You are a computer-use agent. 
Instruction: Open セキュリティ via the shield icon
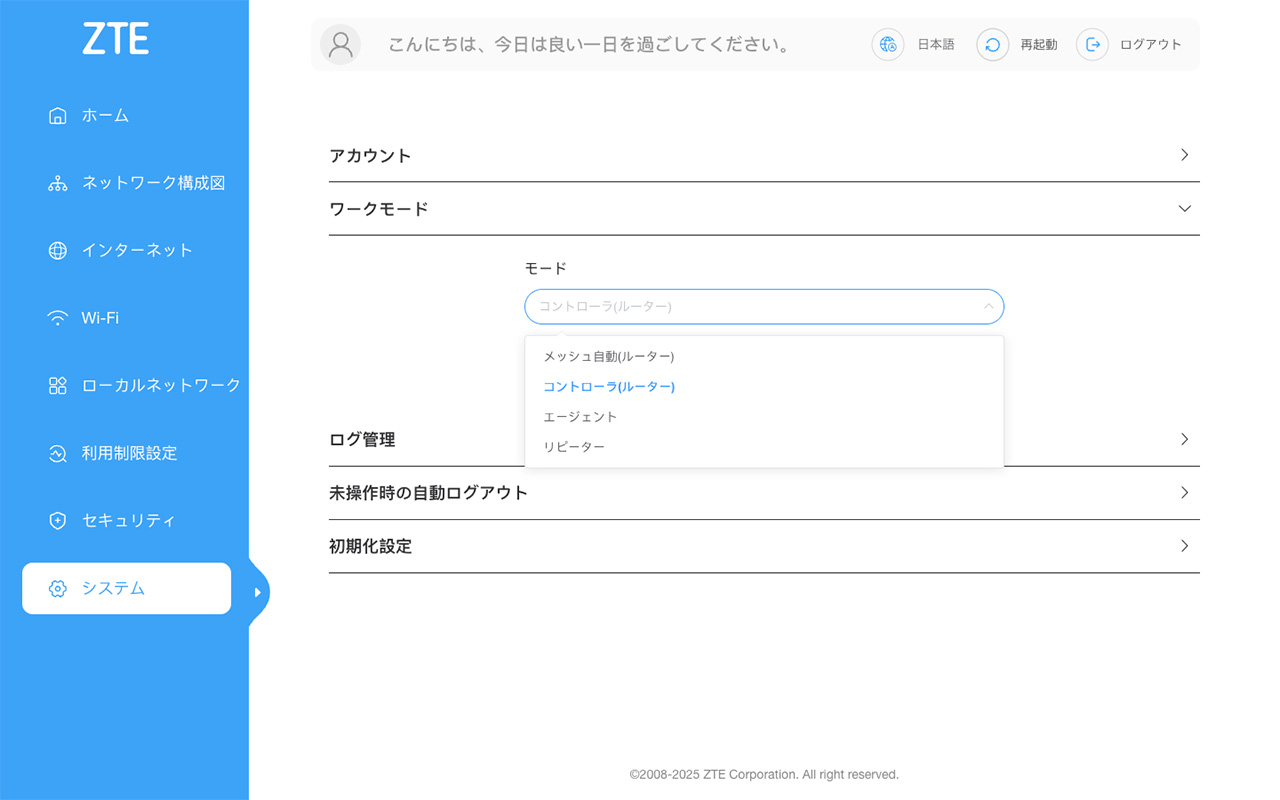(57, 520)
